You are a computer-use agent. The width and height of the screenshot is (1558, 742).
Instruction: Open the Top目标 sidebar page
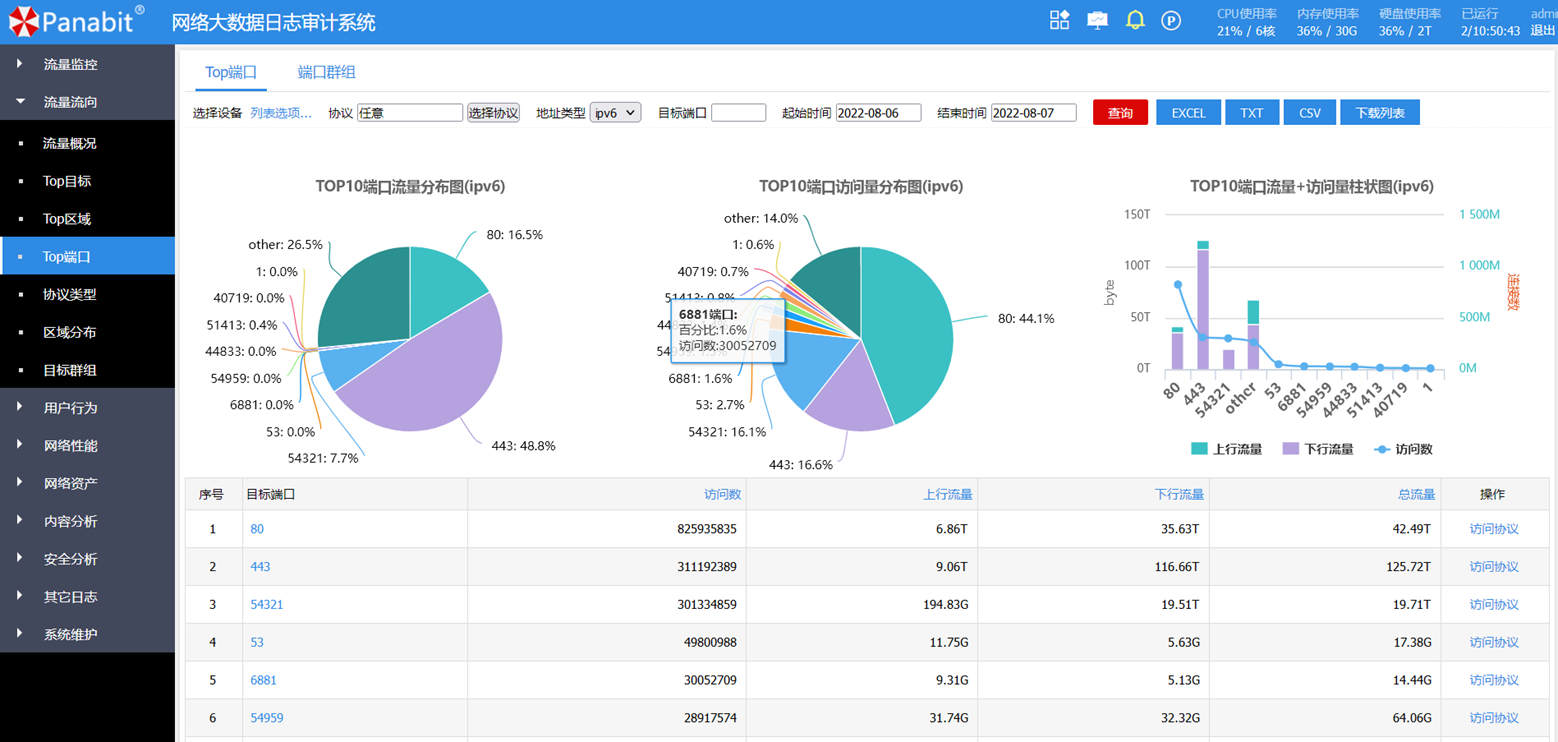coord(87,181)
